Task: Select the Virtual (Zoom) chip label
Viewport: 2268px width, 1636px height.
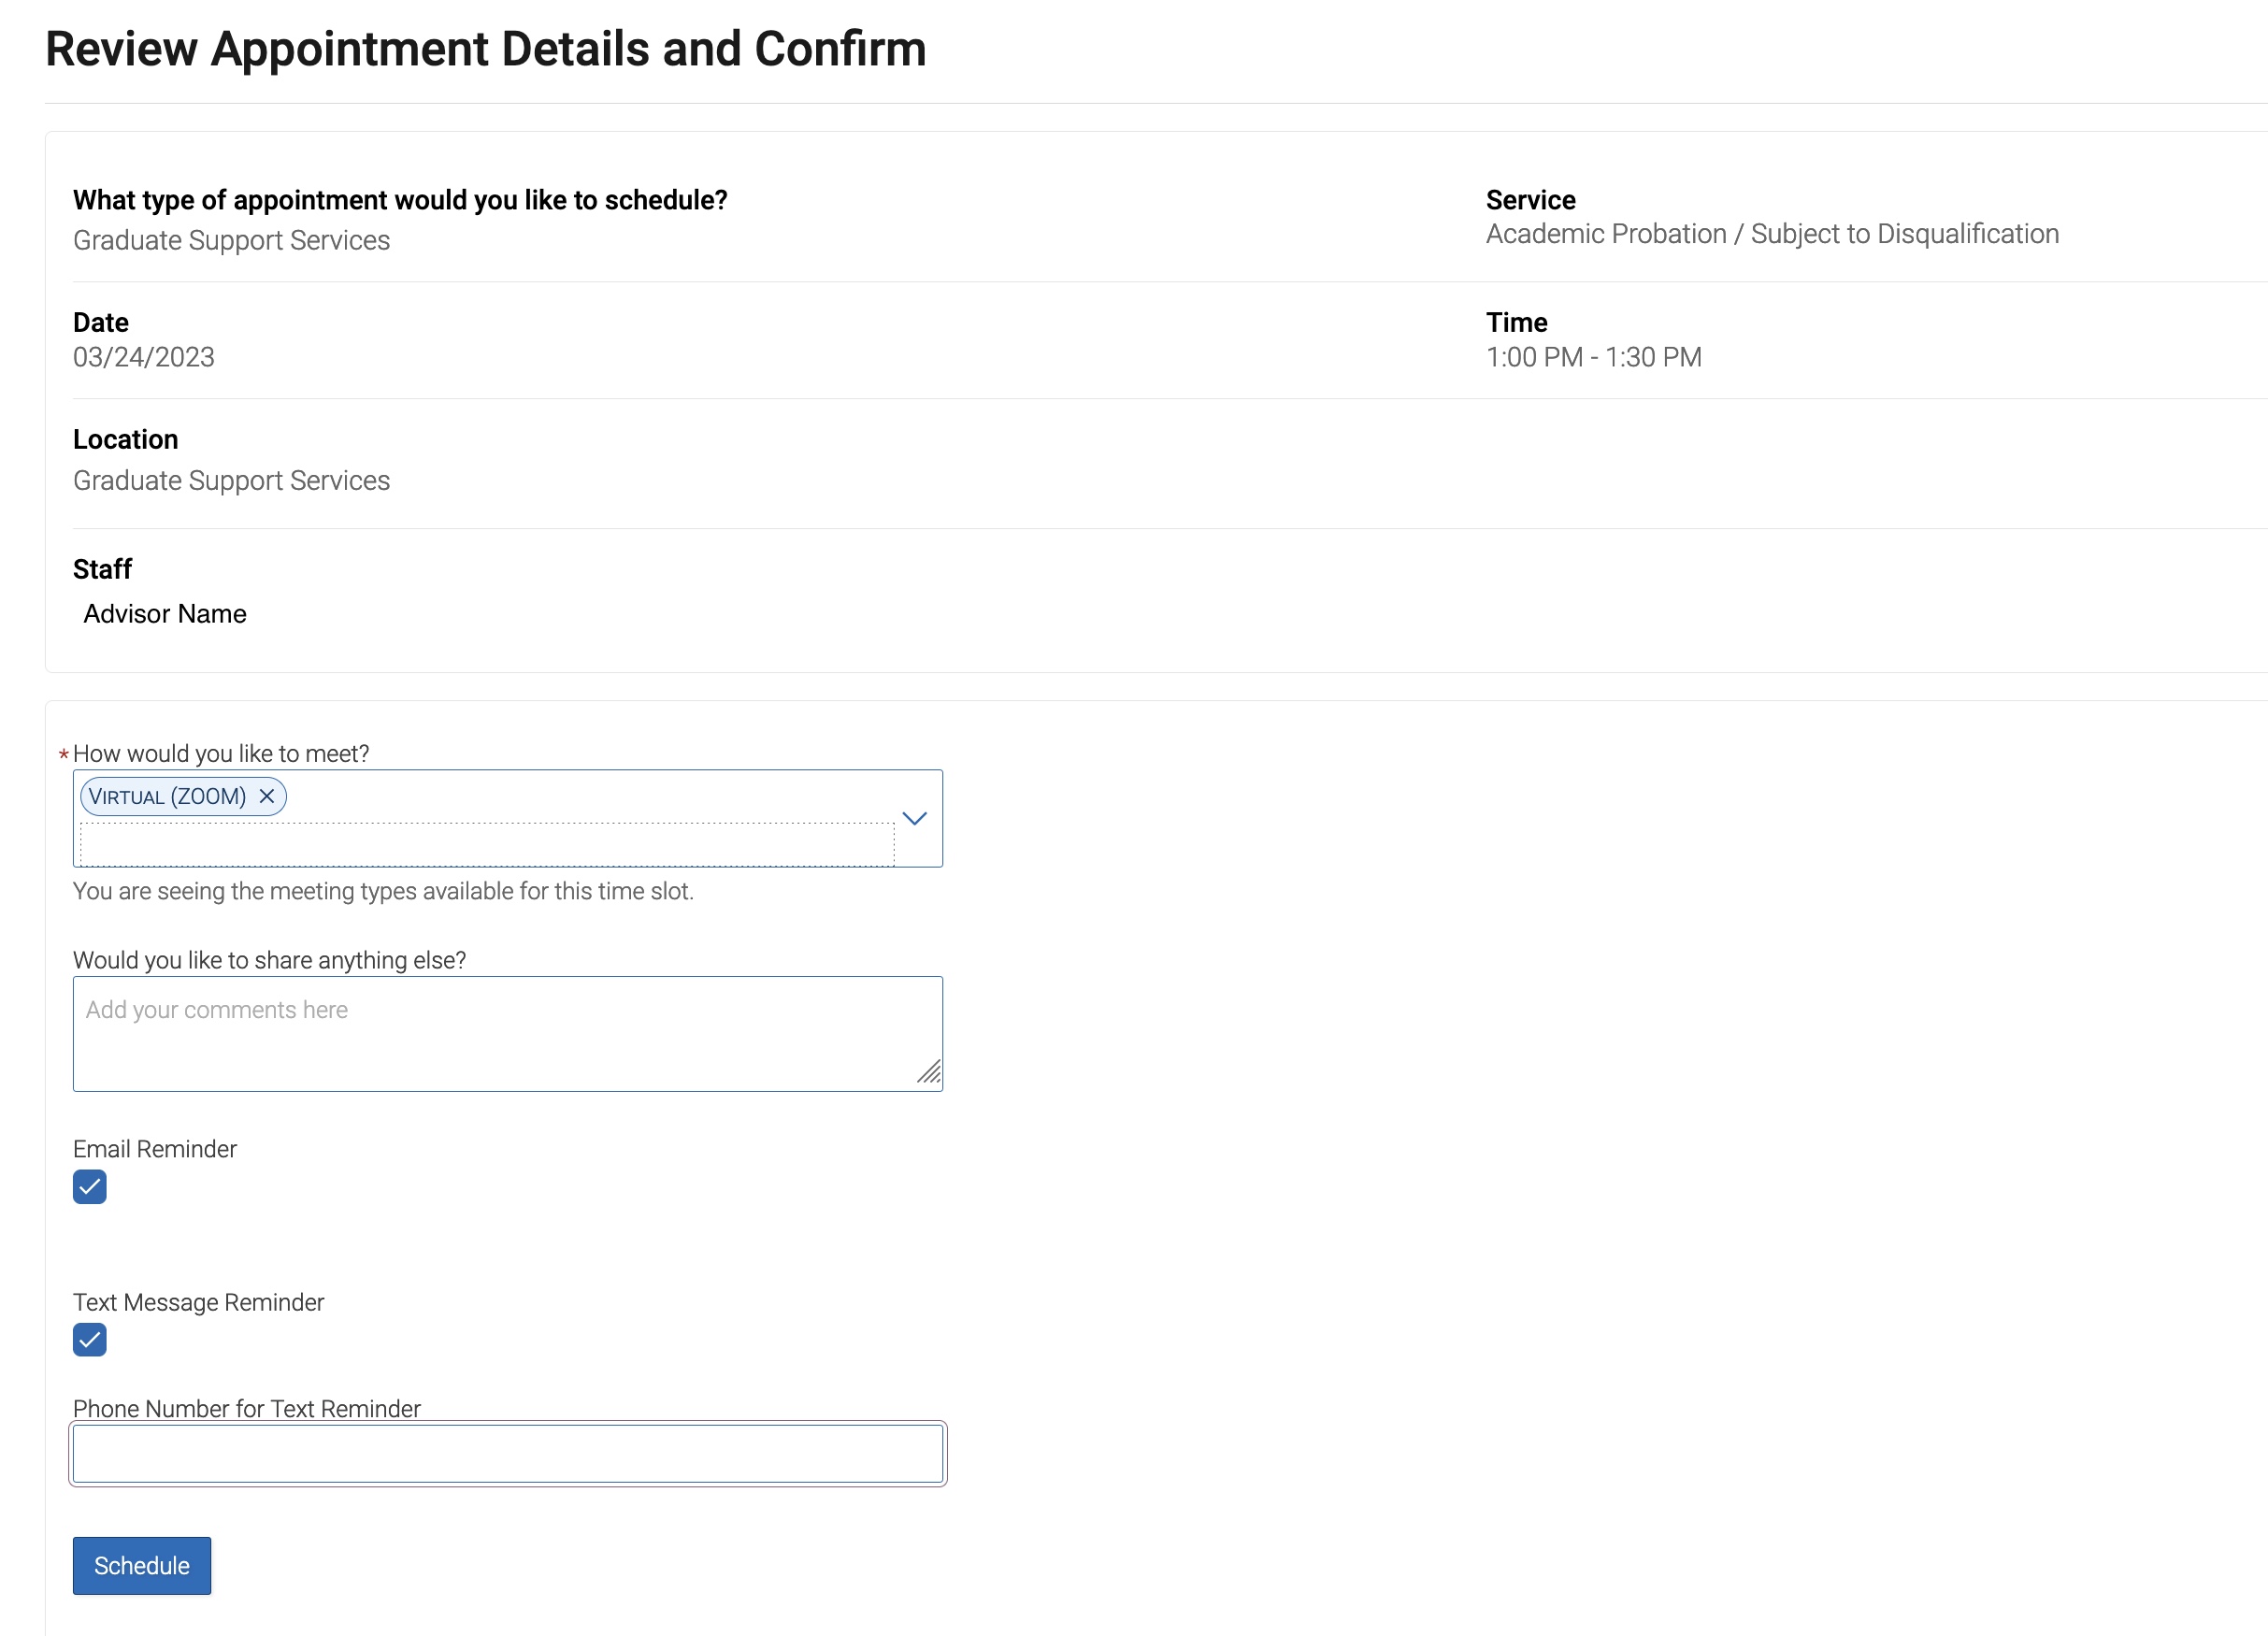Action: (x=167, y=796)
